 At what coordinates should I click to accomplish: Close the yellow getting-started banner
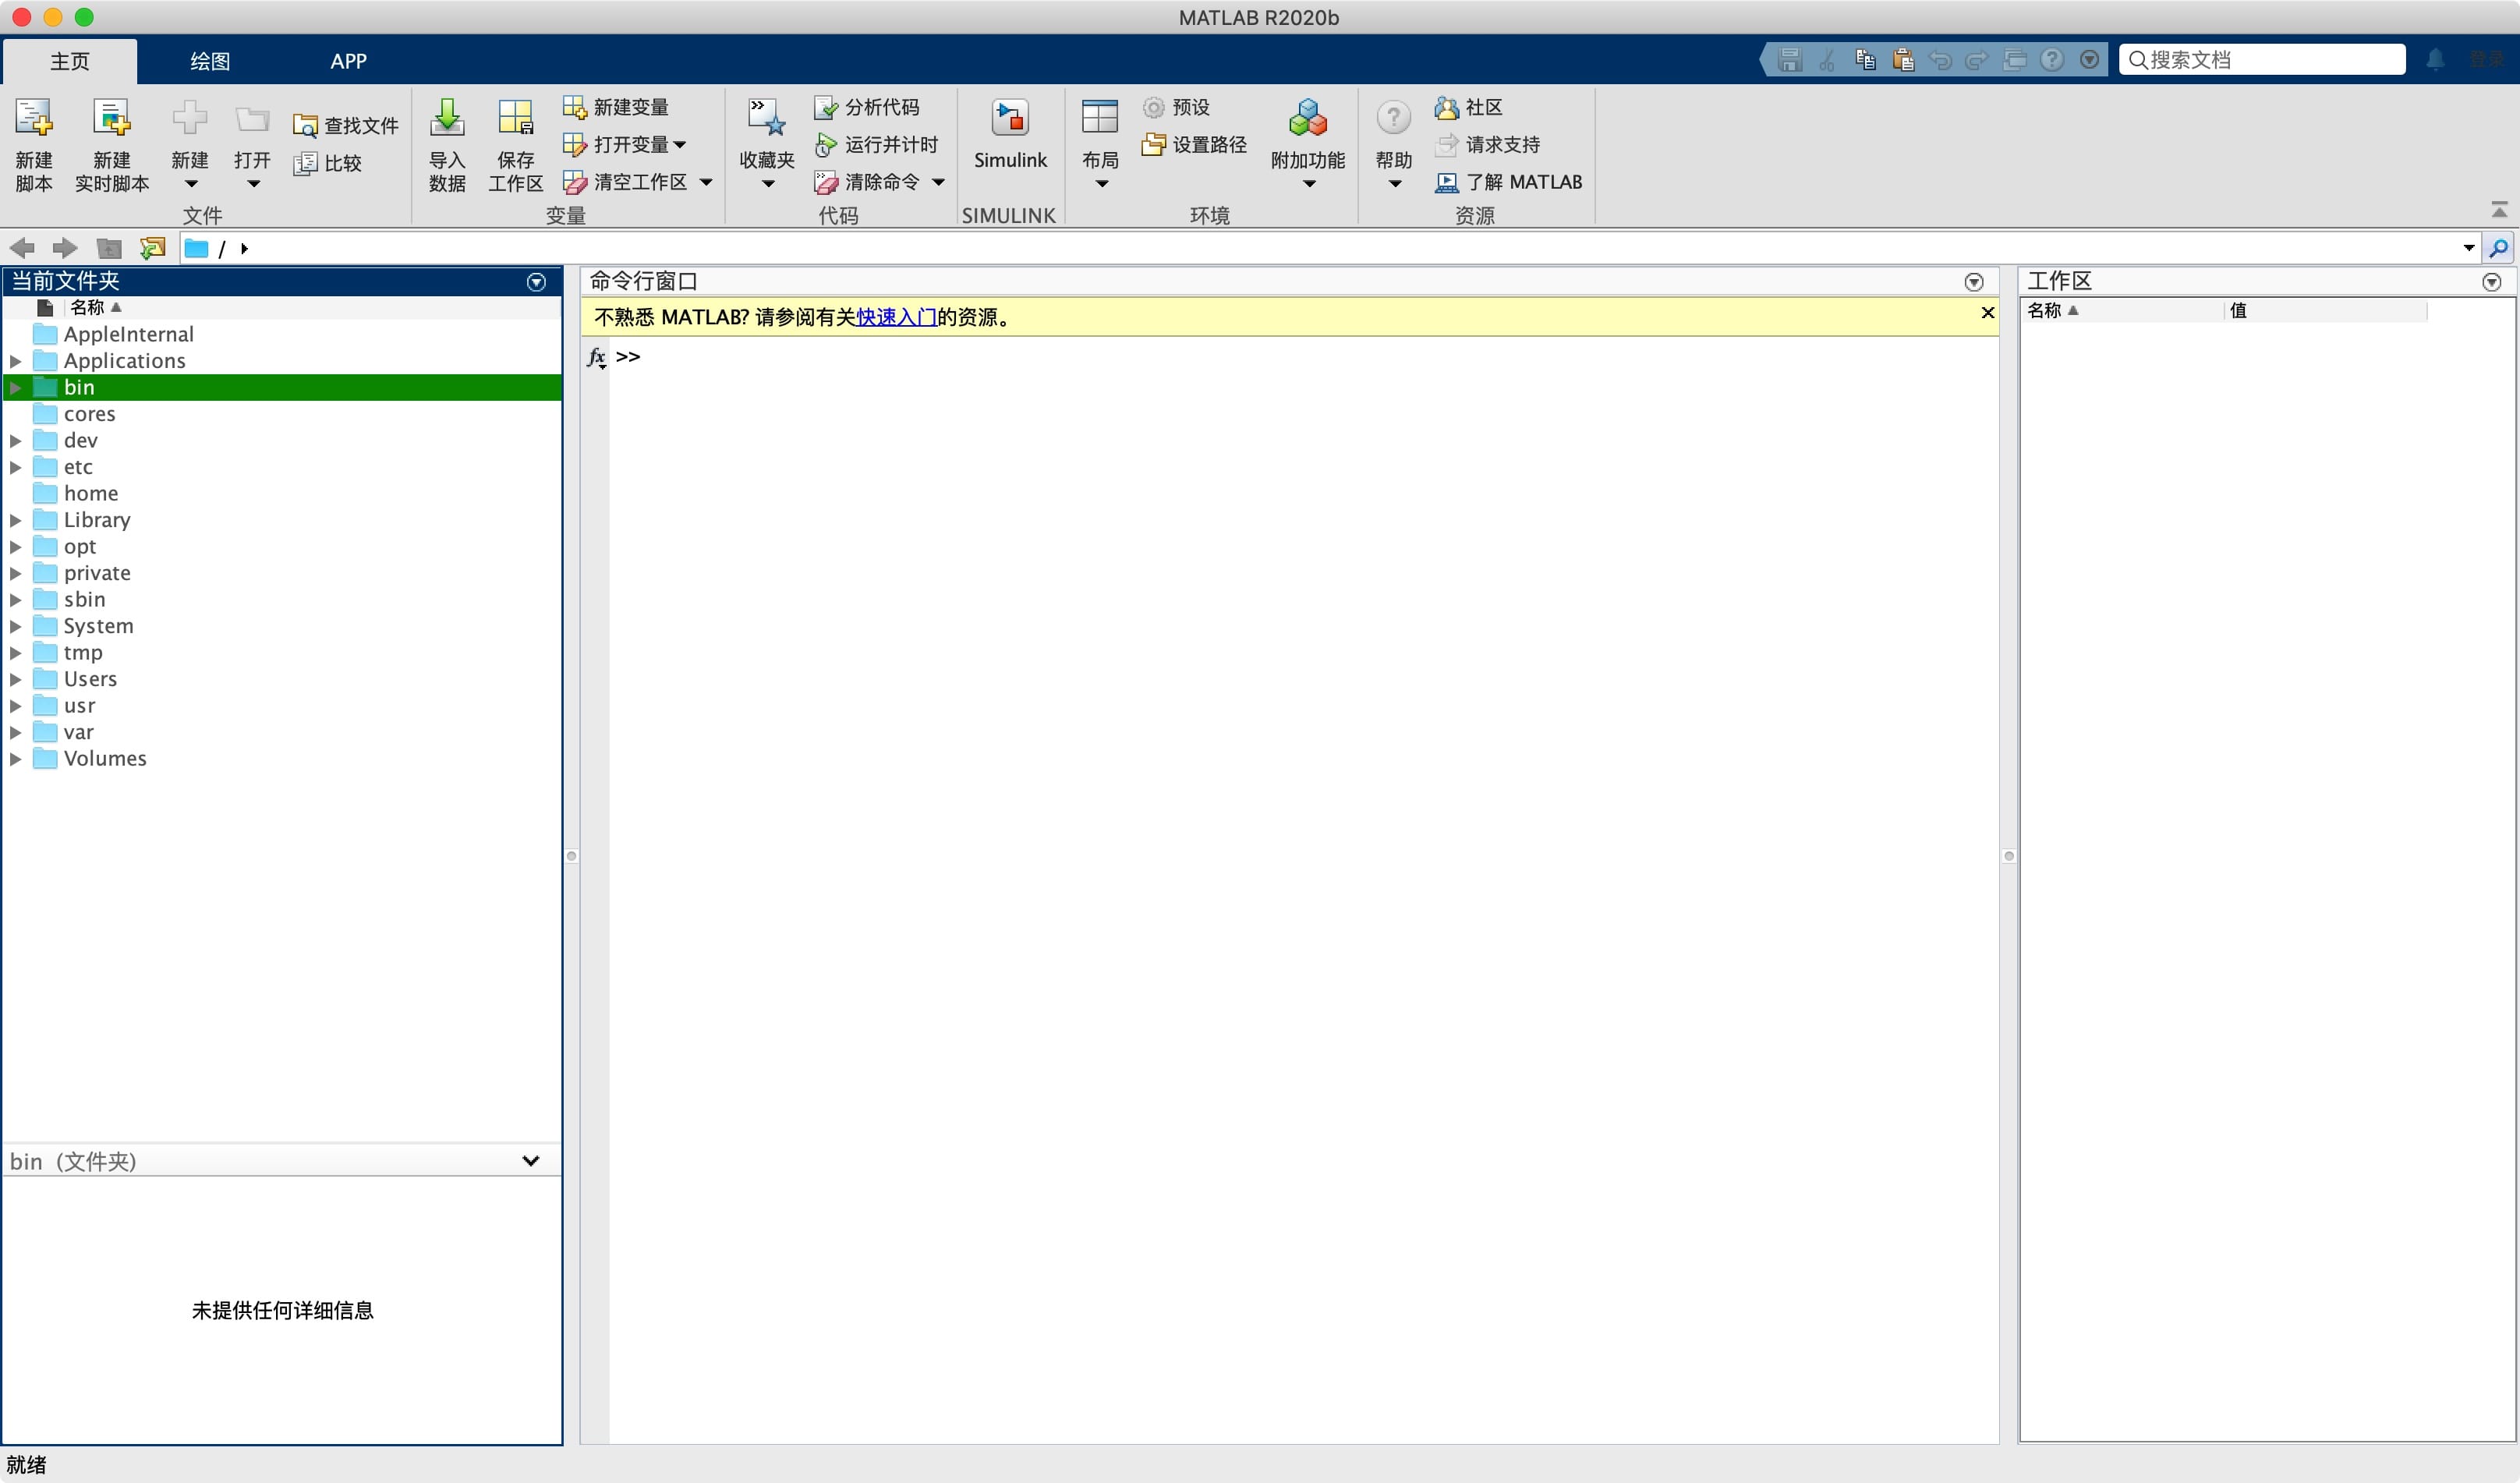pos(1987,313)
